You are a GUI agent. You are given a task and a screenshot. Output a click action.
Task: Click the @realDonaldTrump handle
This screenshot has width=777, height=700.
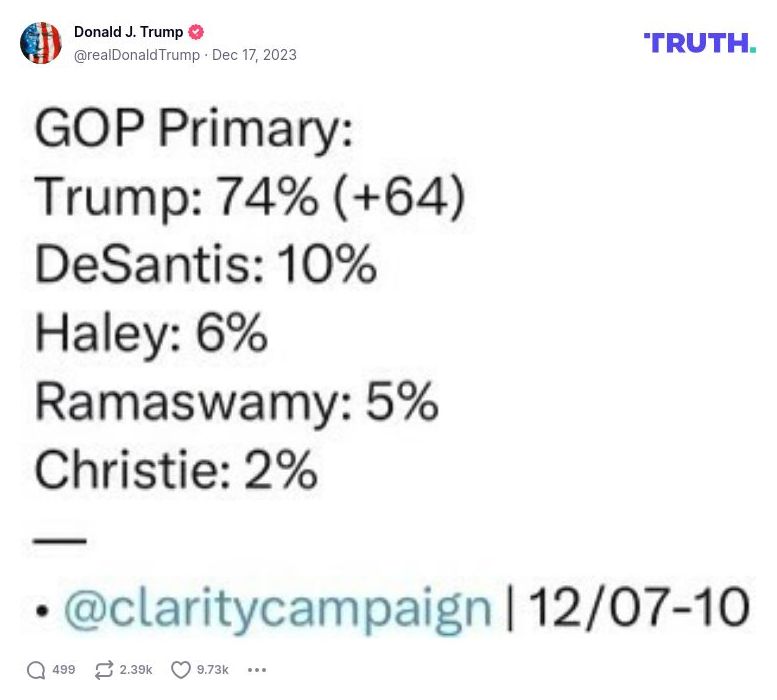tap(137, 55)
